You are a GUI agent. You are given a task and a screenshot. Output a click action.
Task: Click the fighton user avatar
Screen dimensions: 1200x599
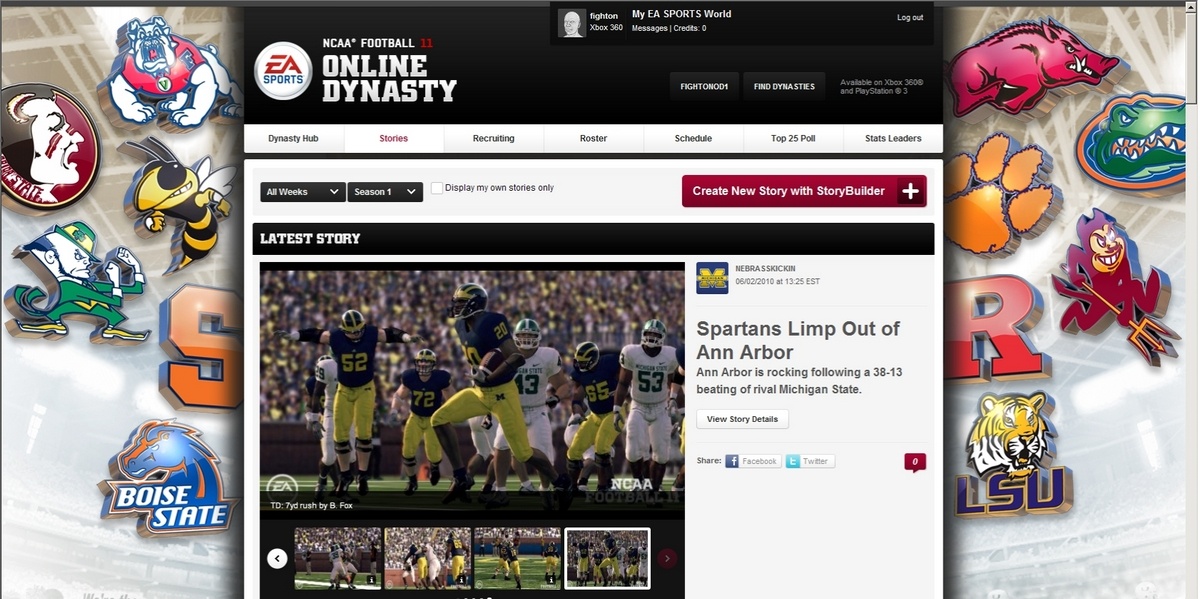(572, 23)
